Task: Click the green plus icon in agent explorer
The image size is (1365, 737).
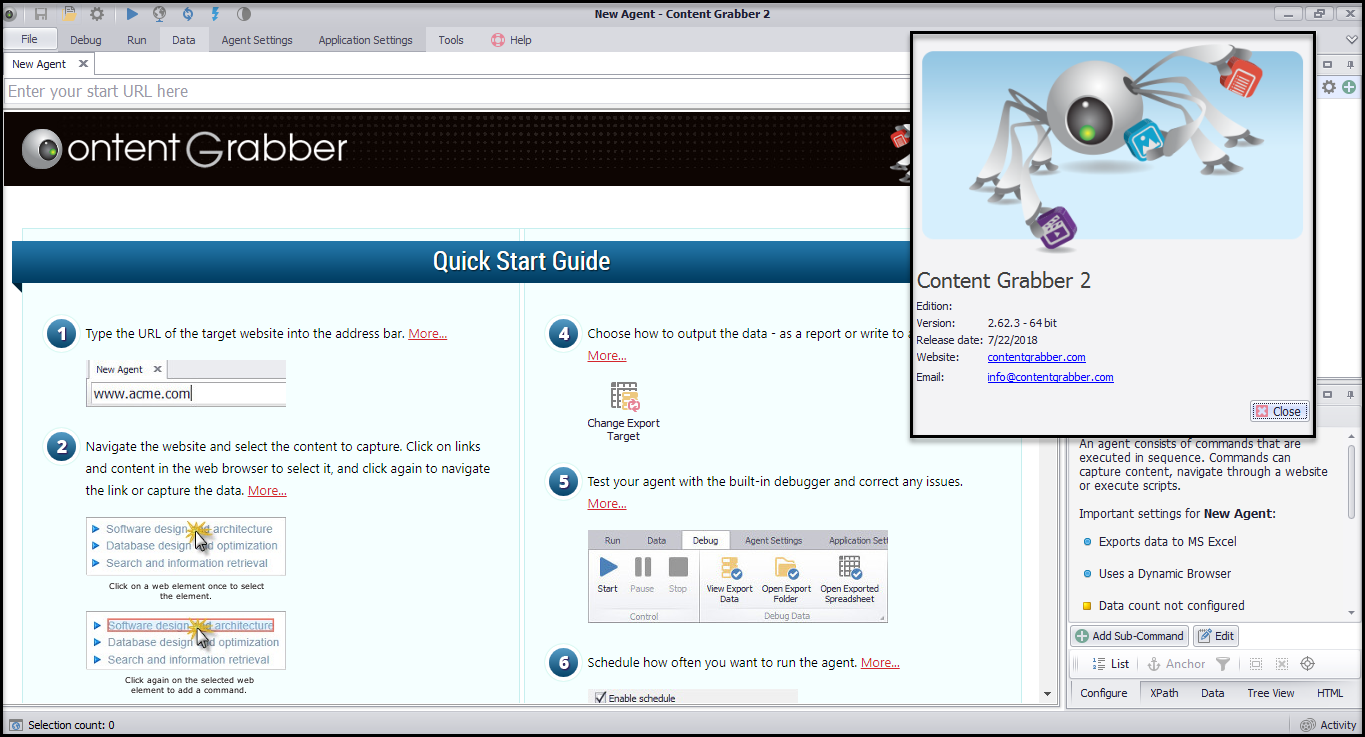Action: pos(1348,87)
